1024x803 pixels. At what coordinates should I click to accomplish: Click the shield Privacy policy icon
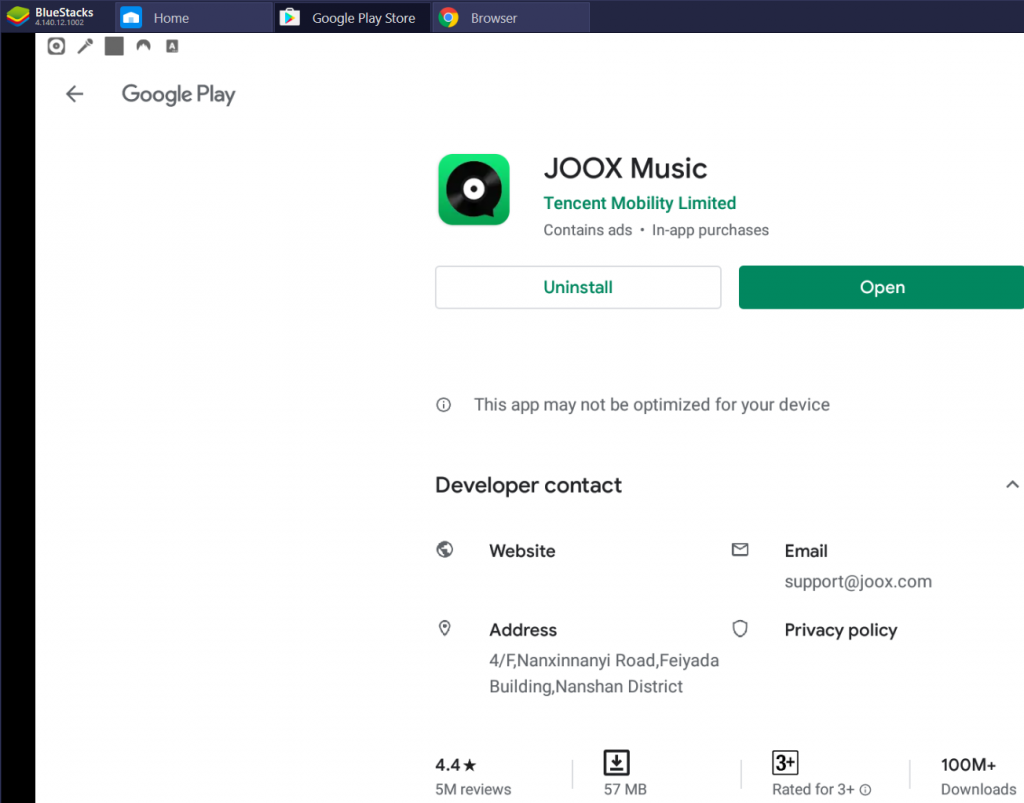tap(740, 629)
